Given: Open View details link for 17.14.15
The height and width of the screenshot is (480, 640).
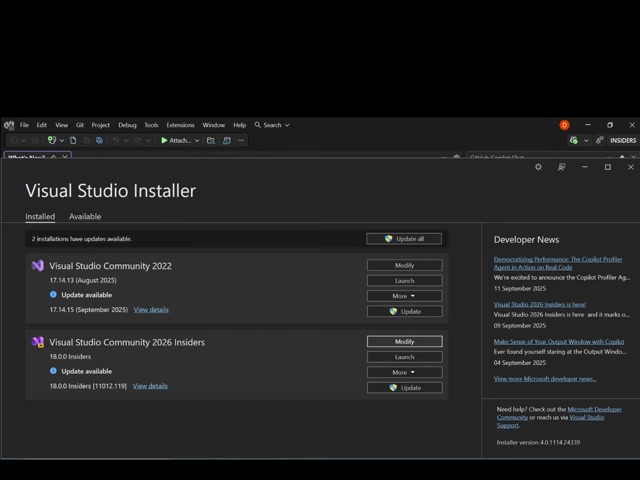Looking at the screenshot, I should pos(151,310).
